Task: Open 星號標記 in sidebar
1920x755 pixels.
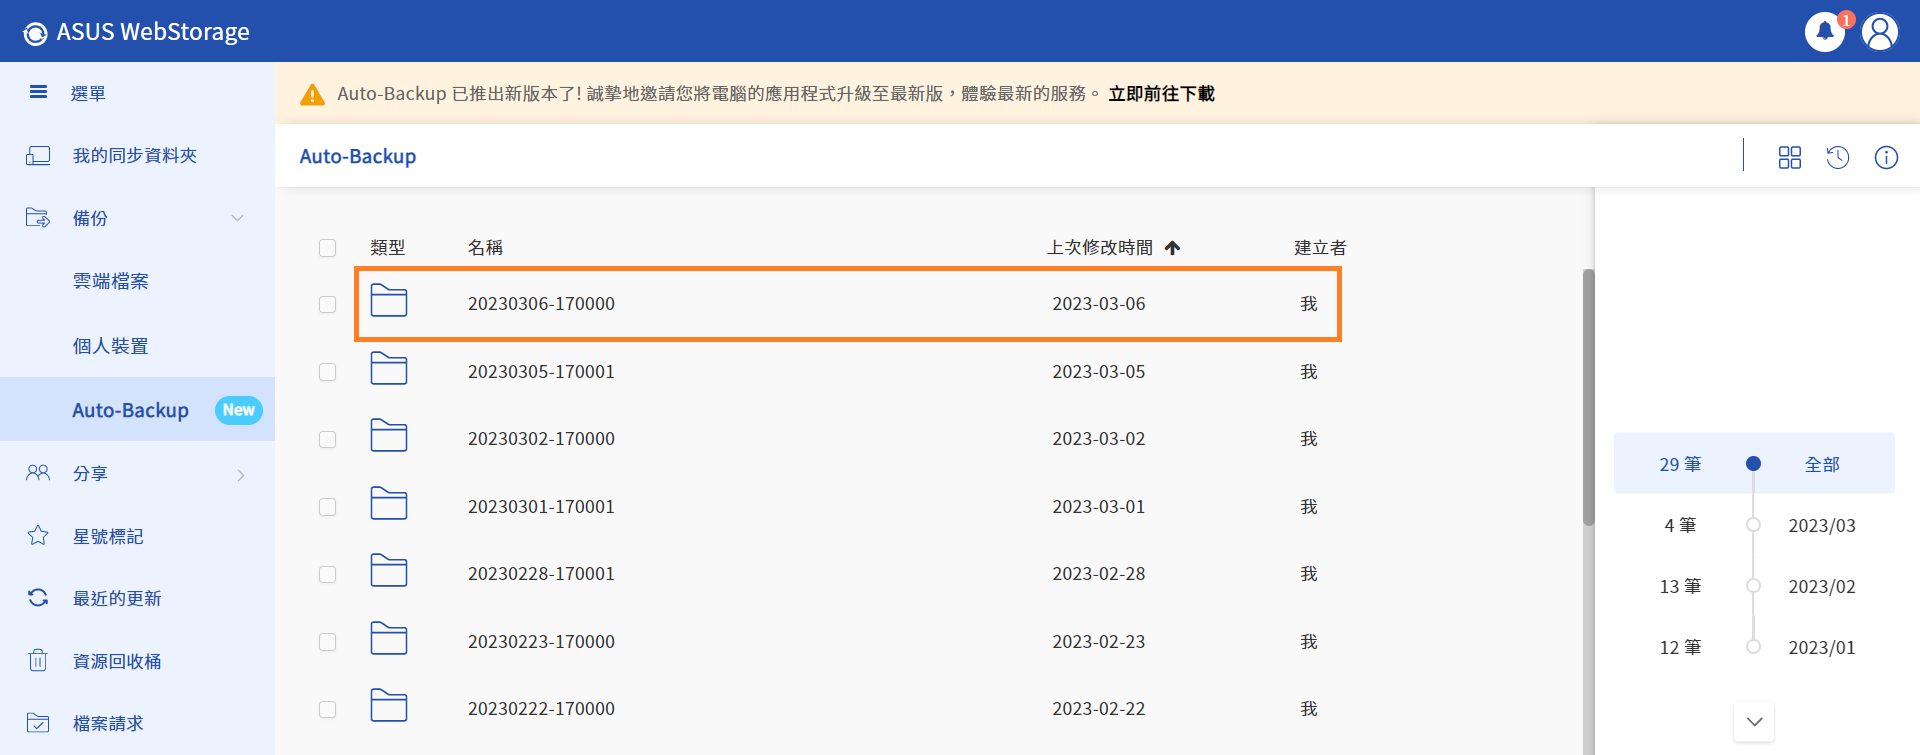Action: pyautogui.click(x=108, y=536)
